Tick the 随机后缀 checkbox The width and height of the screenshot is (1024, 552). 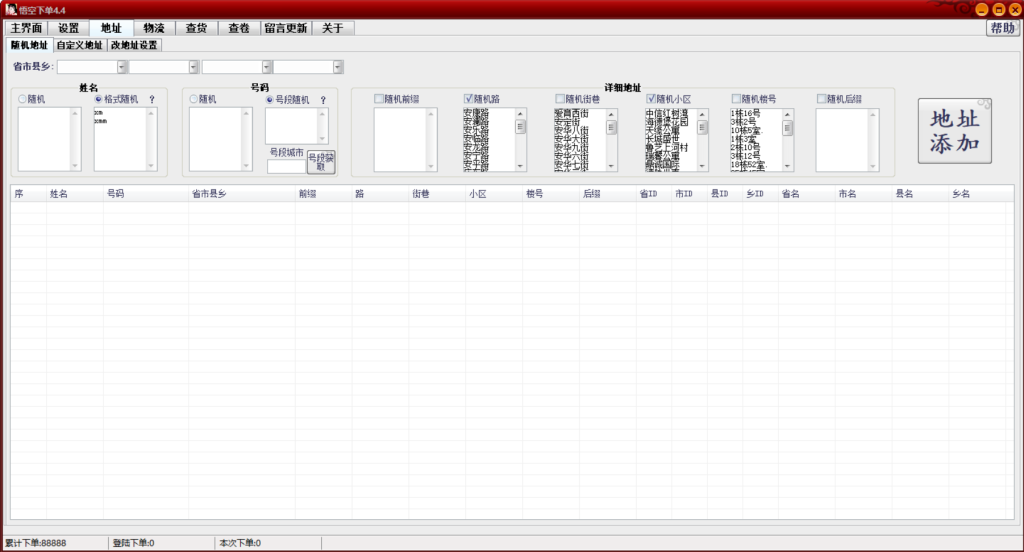822,98
